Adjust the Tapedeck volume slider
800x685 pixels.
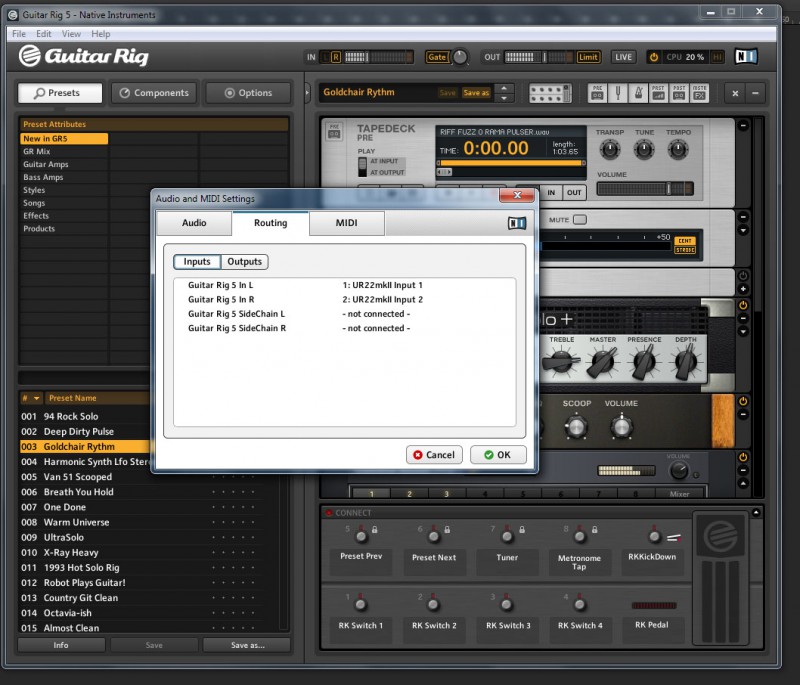point(645,189)
